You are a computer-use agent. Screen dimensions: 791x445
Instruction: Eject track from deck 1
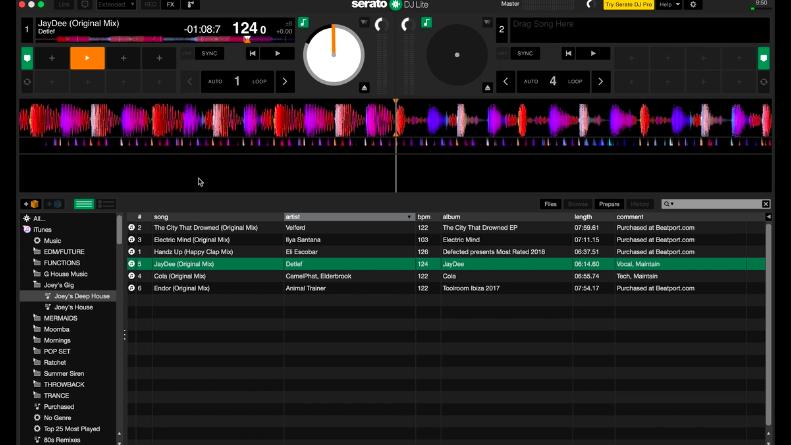click(x=364, y=88)
